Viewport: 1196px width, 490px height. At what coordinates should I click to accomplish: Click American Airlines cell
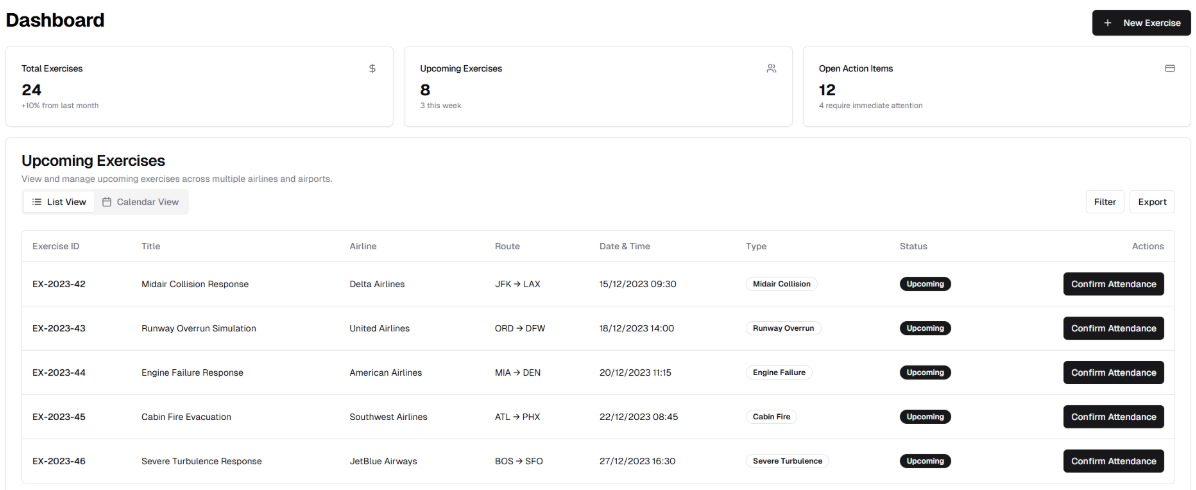click(385, 372)
